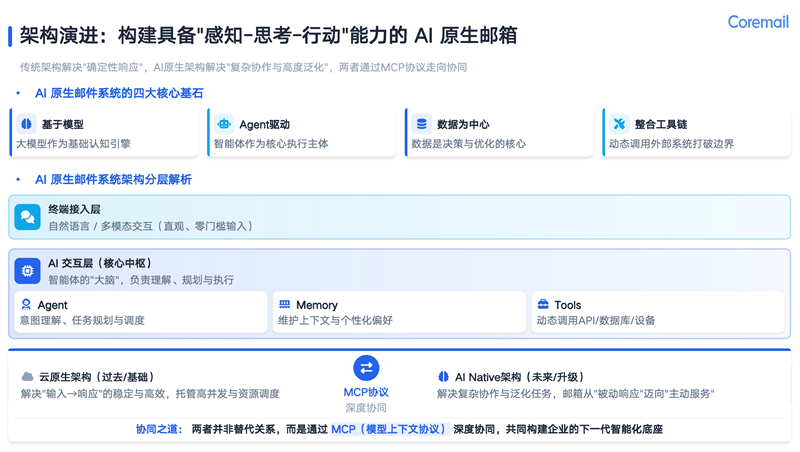Click the Memory module icon
Image resolution: width=800 pixels, height=452 pixels.
pyautogui.click(x=285, y=304)
